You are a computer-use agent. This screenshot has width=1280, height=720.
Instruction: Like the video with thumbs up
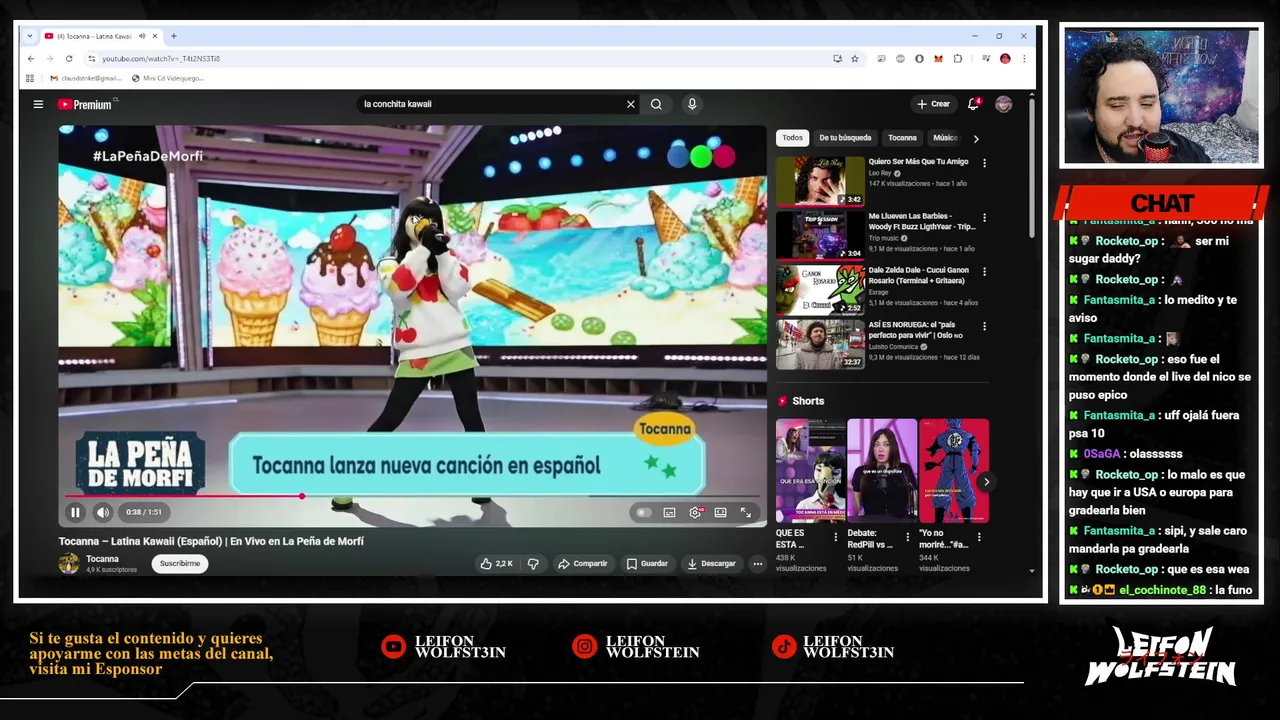(x=496, y=564)
